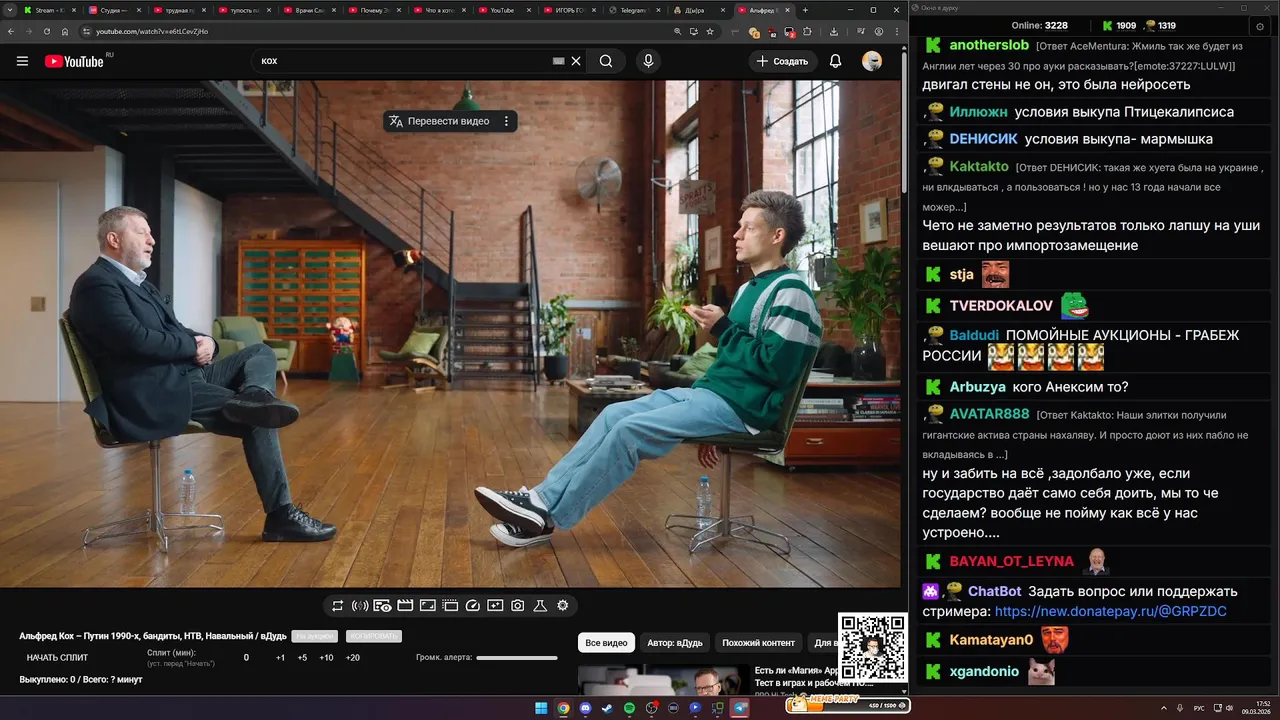Click the Chrome home button

point(64,32)
